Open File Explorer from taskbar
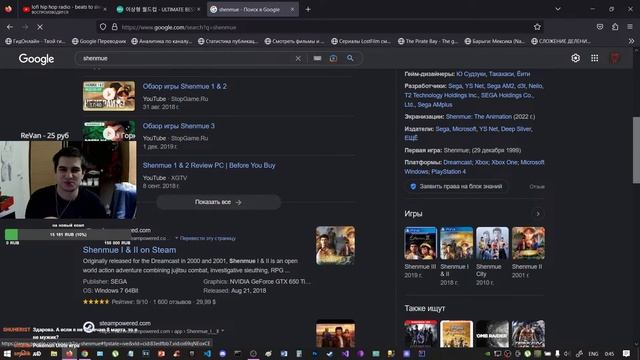The height and width of the screenshot is (360, 640). 53,353
